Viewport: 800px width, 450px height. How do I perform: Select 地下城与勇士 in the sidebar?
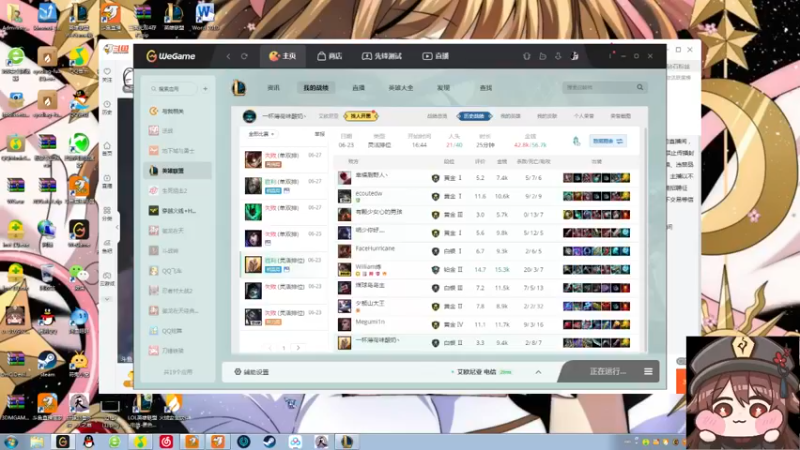[178, 151]
